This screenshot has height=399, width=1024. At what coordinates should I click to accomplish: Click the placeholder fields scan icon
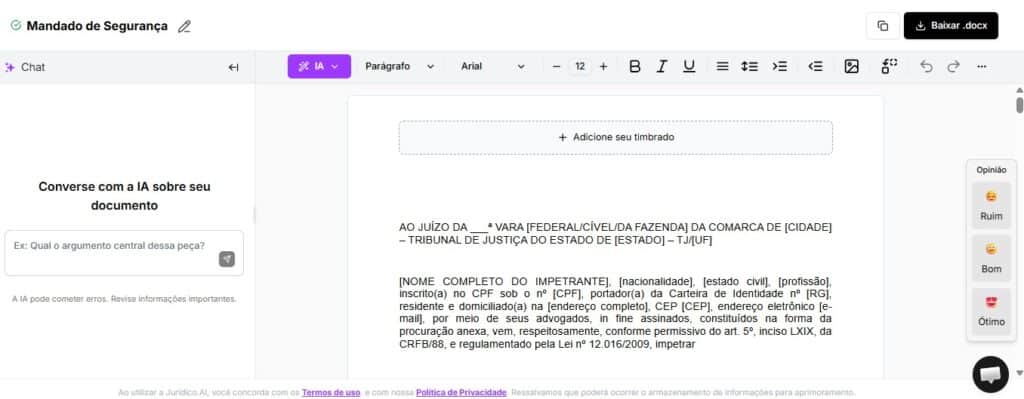point(889,67)
